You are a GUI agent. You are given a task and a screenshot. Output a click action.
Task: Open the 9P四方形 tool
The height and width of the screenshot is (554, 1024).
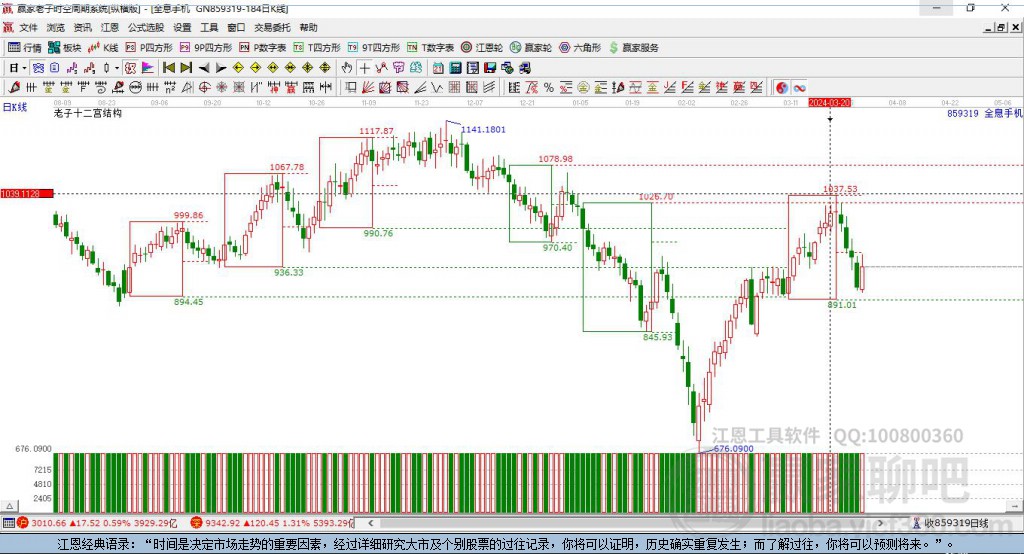pos(206,48)
